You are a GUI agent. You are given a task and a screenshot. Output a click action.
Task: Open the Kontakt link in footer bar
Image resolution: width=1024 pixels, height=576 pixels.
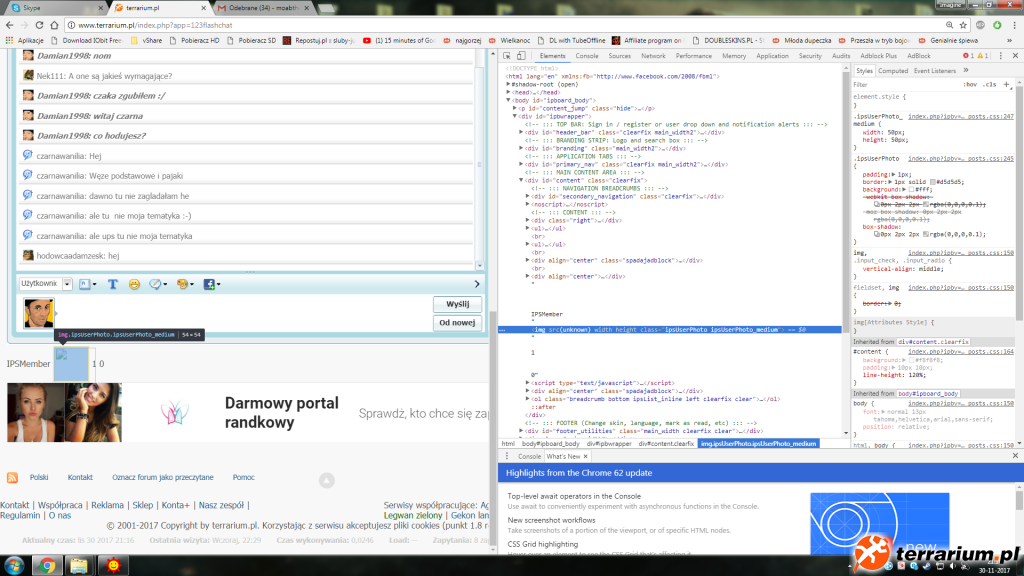(x=80, y=477)
